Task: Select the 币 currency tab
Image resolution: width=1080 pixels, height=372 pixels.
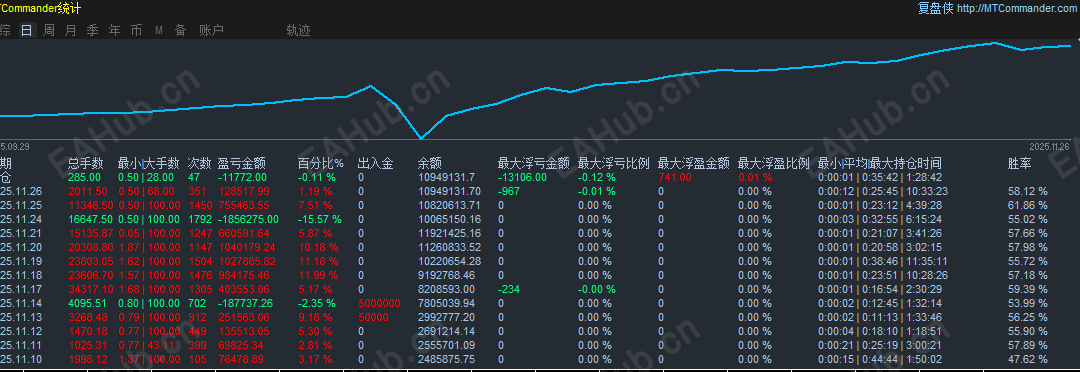Action: pyautogui.click(x=136, y=30)
